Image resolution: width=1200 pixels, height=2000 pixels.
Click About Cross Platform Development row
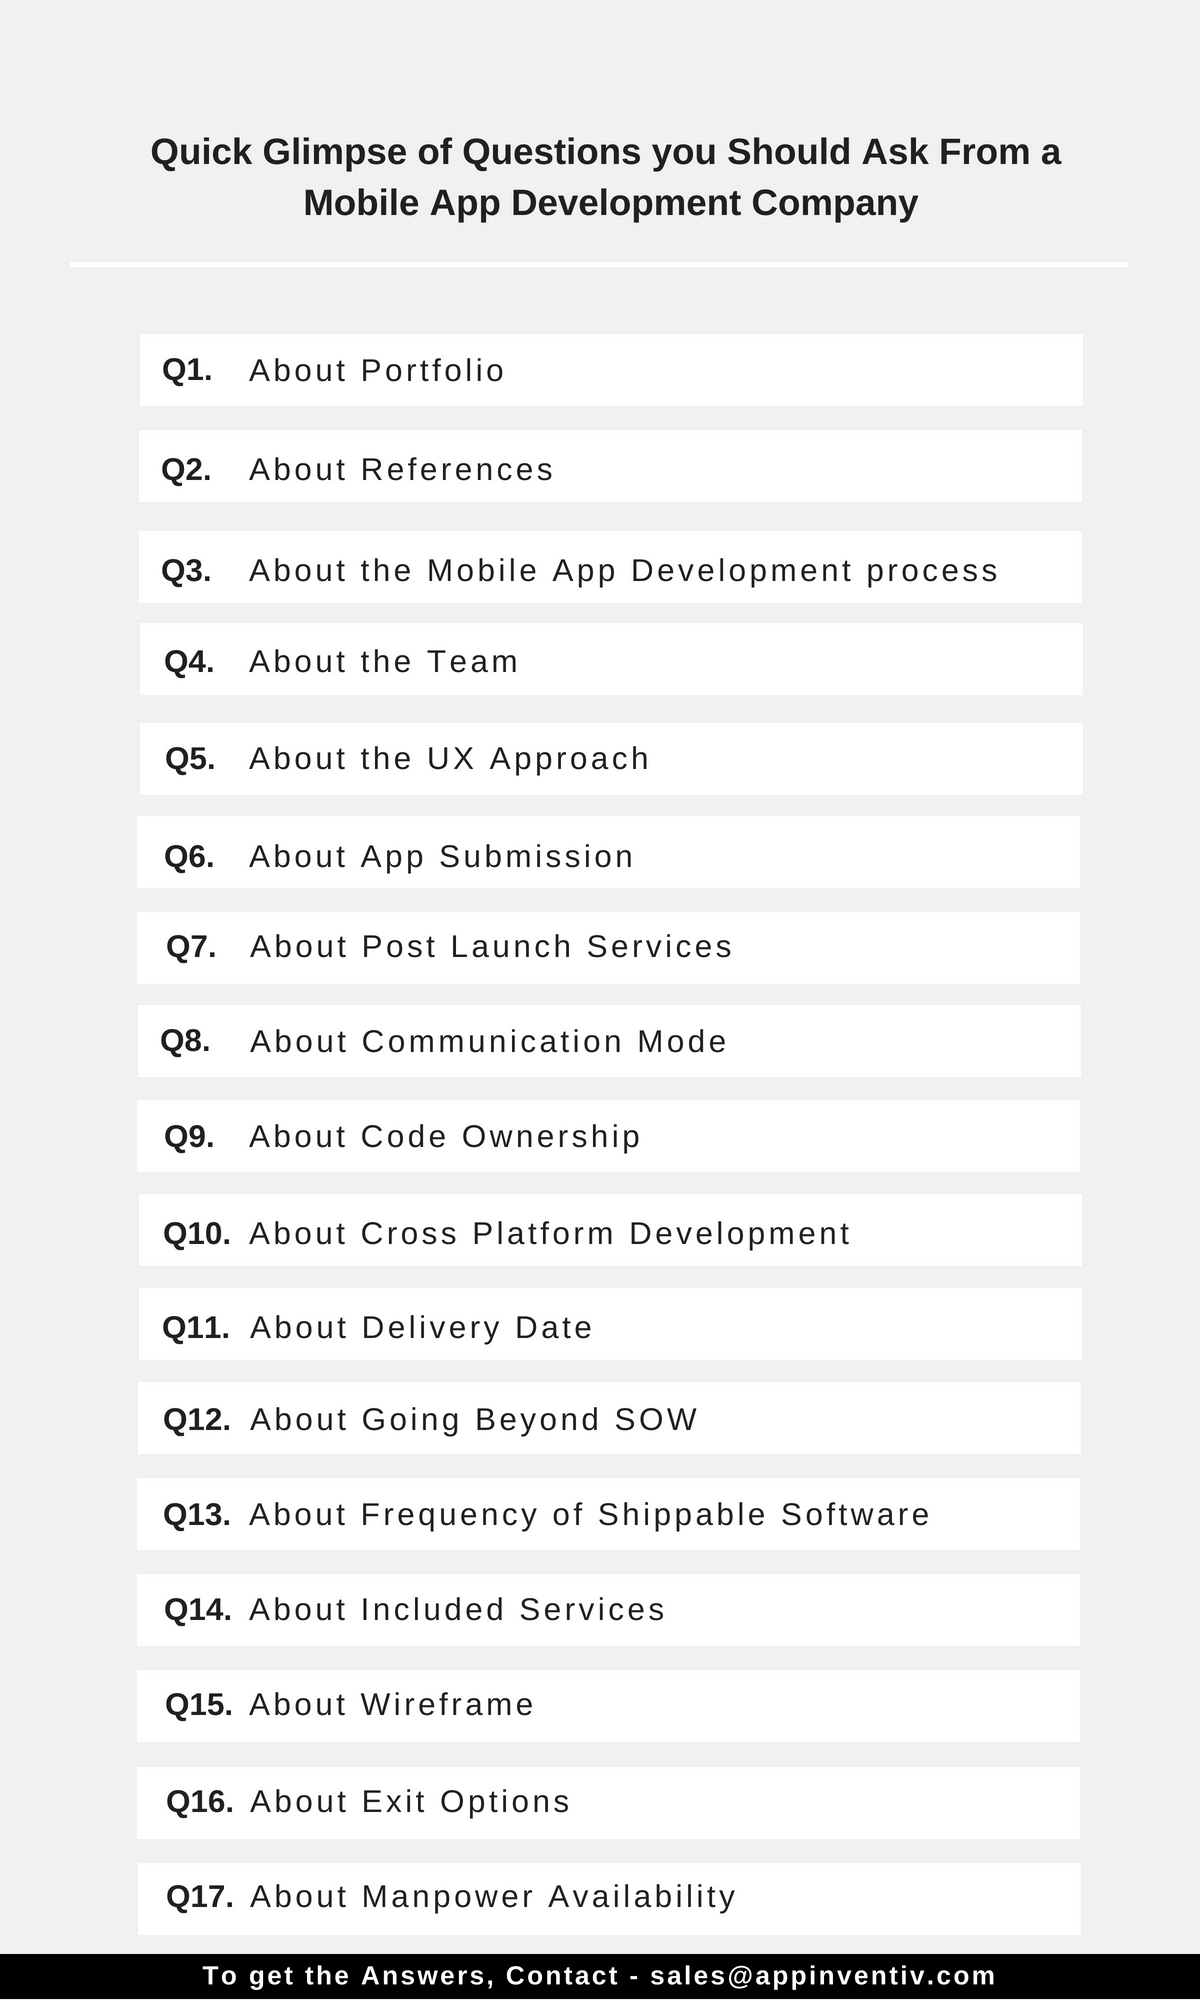point(610,1231)
